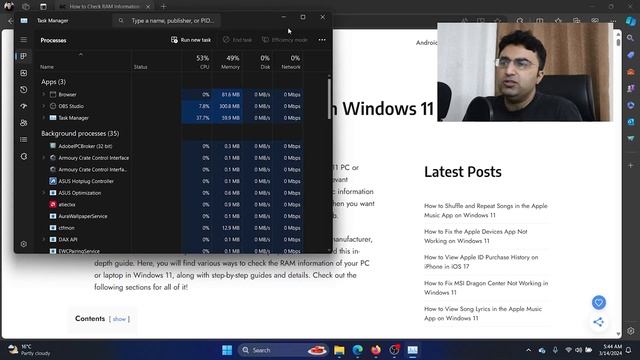This screenshot has height=360, width=640.
Task: Select the ctfmon process row
Action: pos(67,228)
